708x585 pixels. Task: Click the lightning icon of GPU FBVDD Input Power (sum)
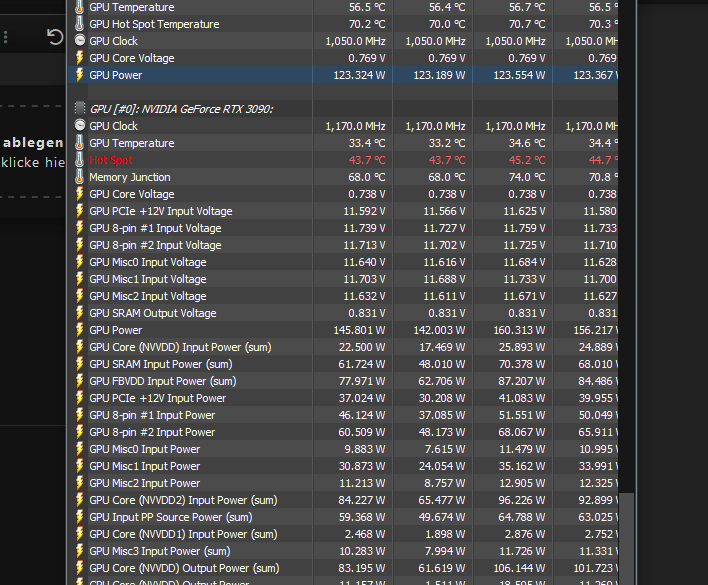point(79,381)
